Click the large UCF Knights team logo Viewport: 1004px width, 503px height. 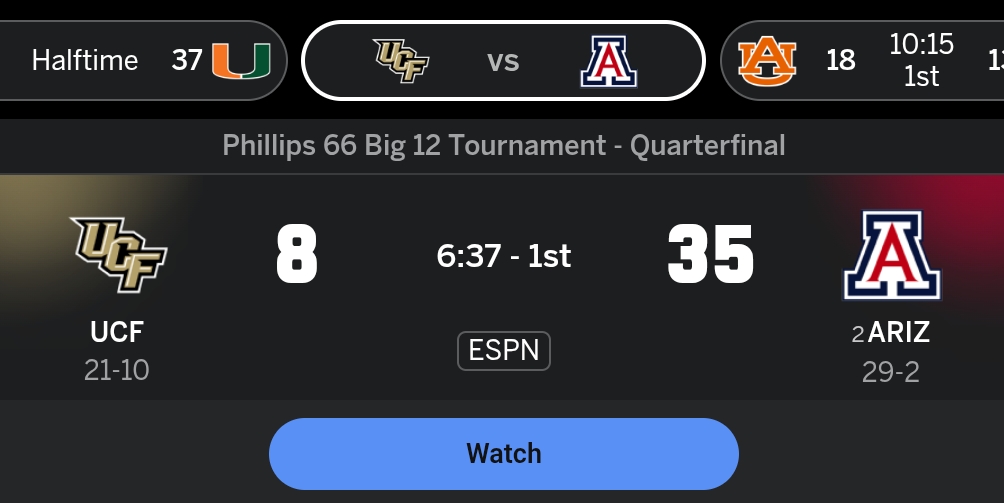[118, 255]
